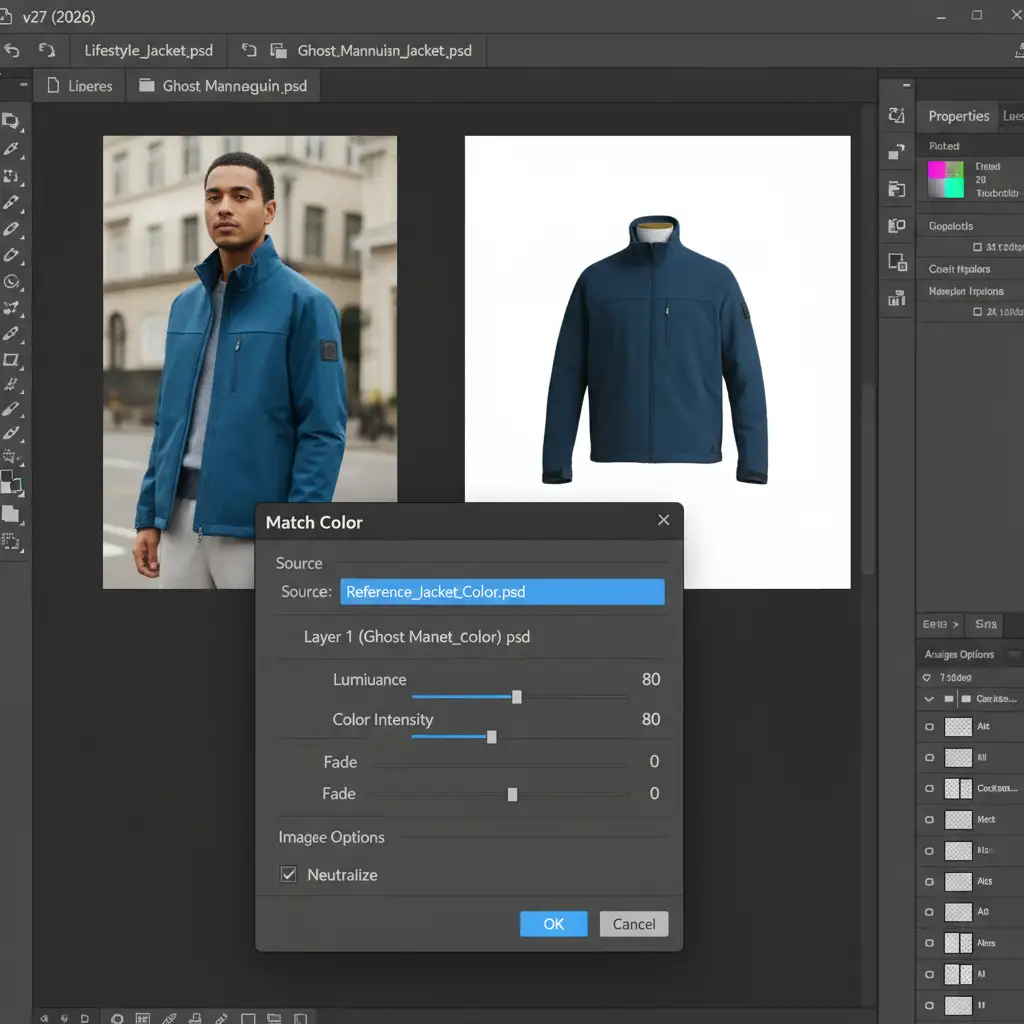Click the folder icon on Ghost Mannequin tab
The image size is (1024, 1024).
coord(146,86)
